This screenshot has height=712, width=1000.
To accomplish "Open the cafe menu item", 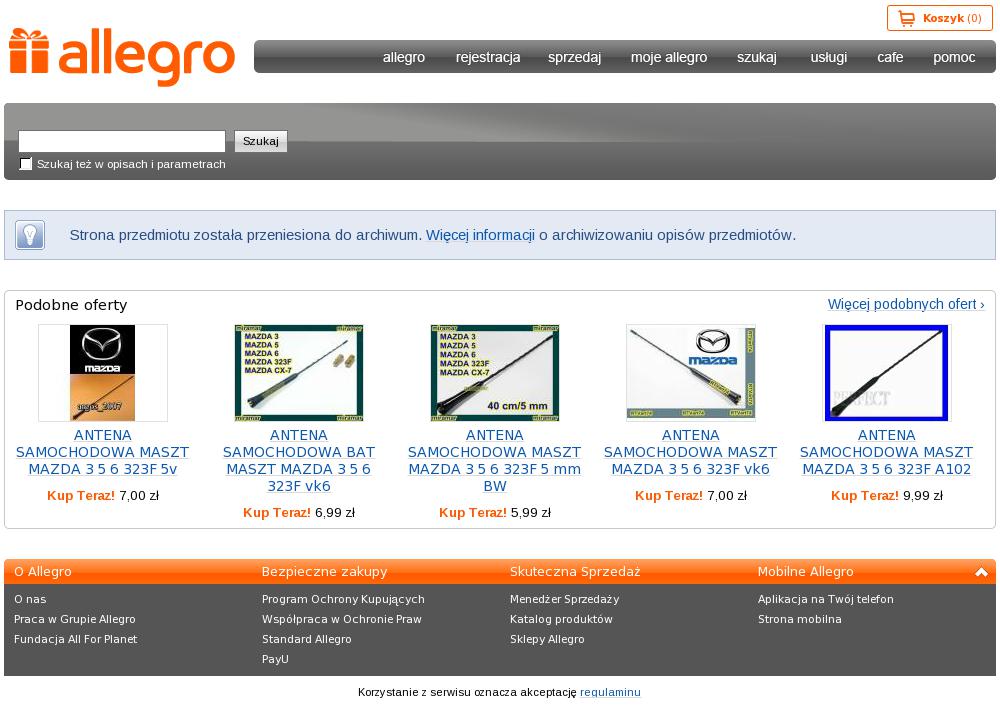I will 890,57.
